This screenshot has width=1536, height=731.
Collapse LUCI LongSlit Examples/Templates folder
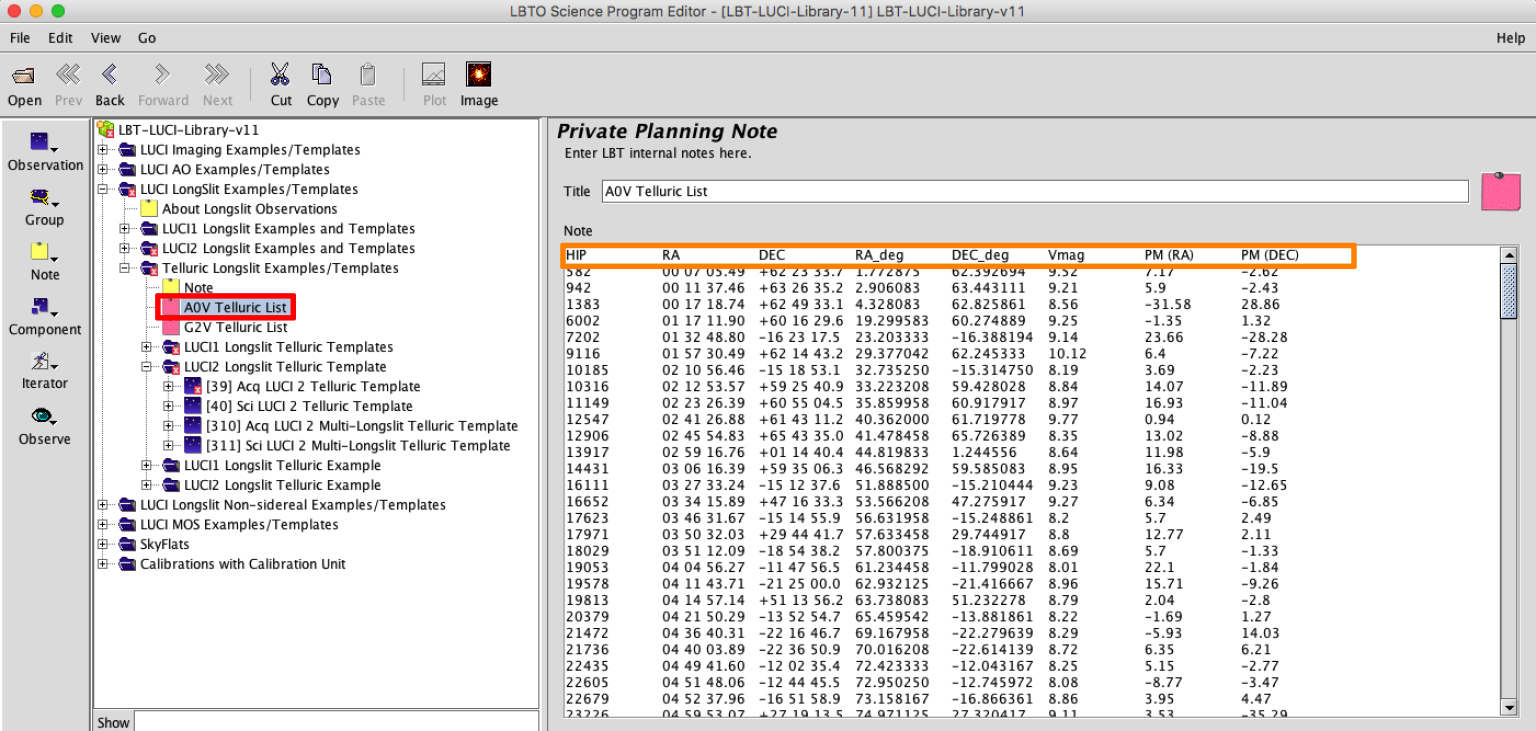[103, 189]
